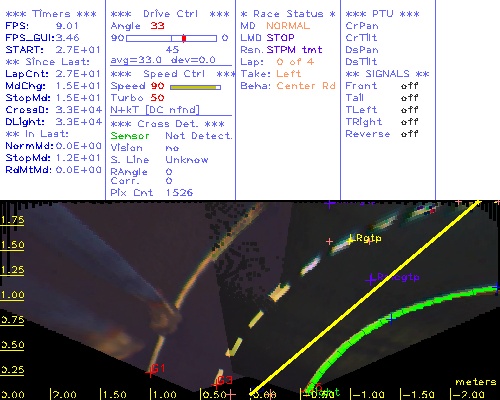Click the 1.00 meter vertical scale label
The image size is (500, 400).
coord(12,295)
